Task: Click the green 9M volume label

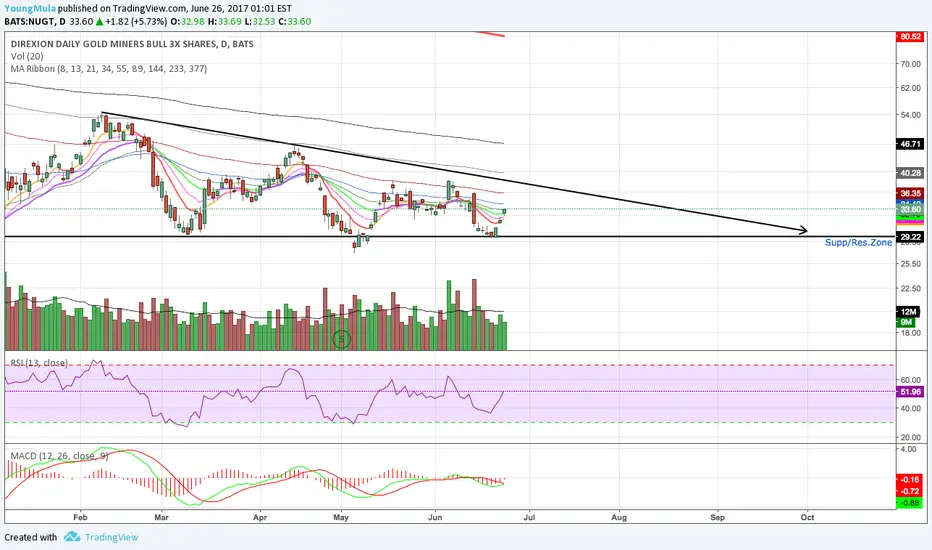Action: pyautogui.click(x=906, y=322)
